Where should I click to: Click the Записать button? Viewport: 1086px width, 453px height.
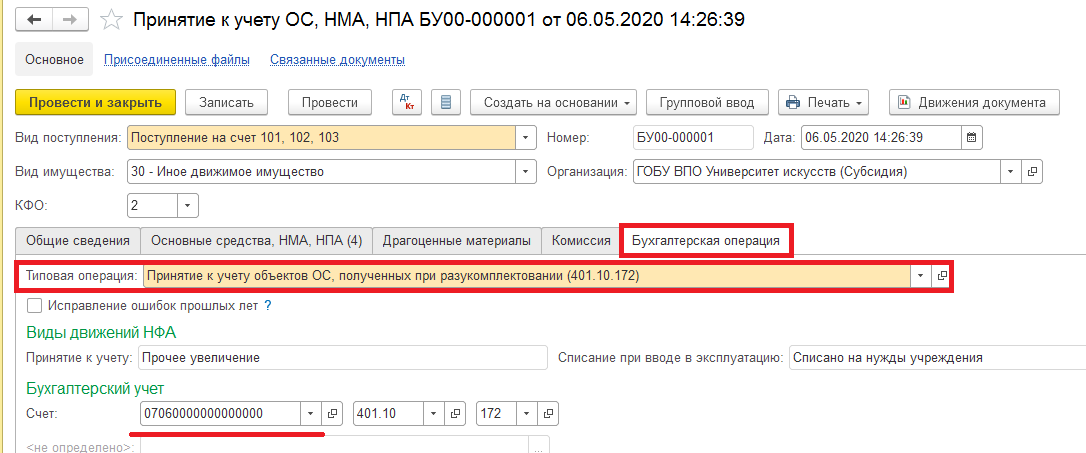click(x=226, y=103)
